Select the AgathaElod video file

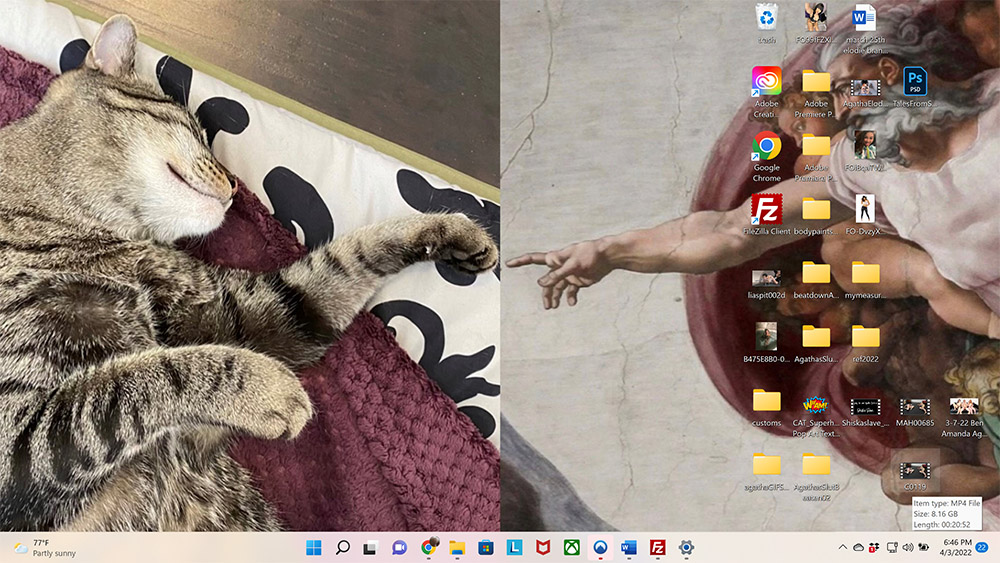865,87
